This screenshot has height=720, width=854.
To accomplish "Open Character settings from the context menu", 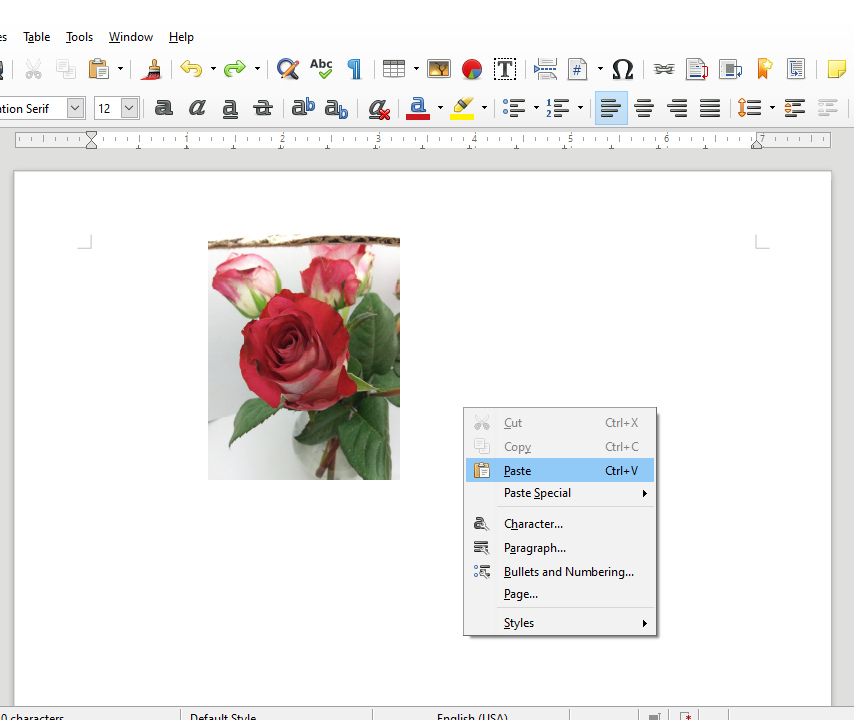I will pyautogui.click(x=533, y=523).
